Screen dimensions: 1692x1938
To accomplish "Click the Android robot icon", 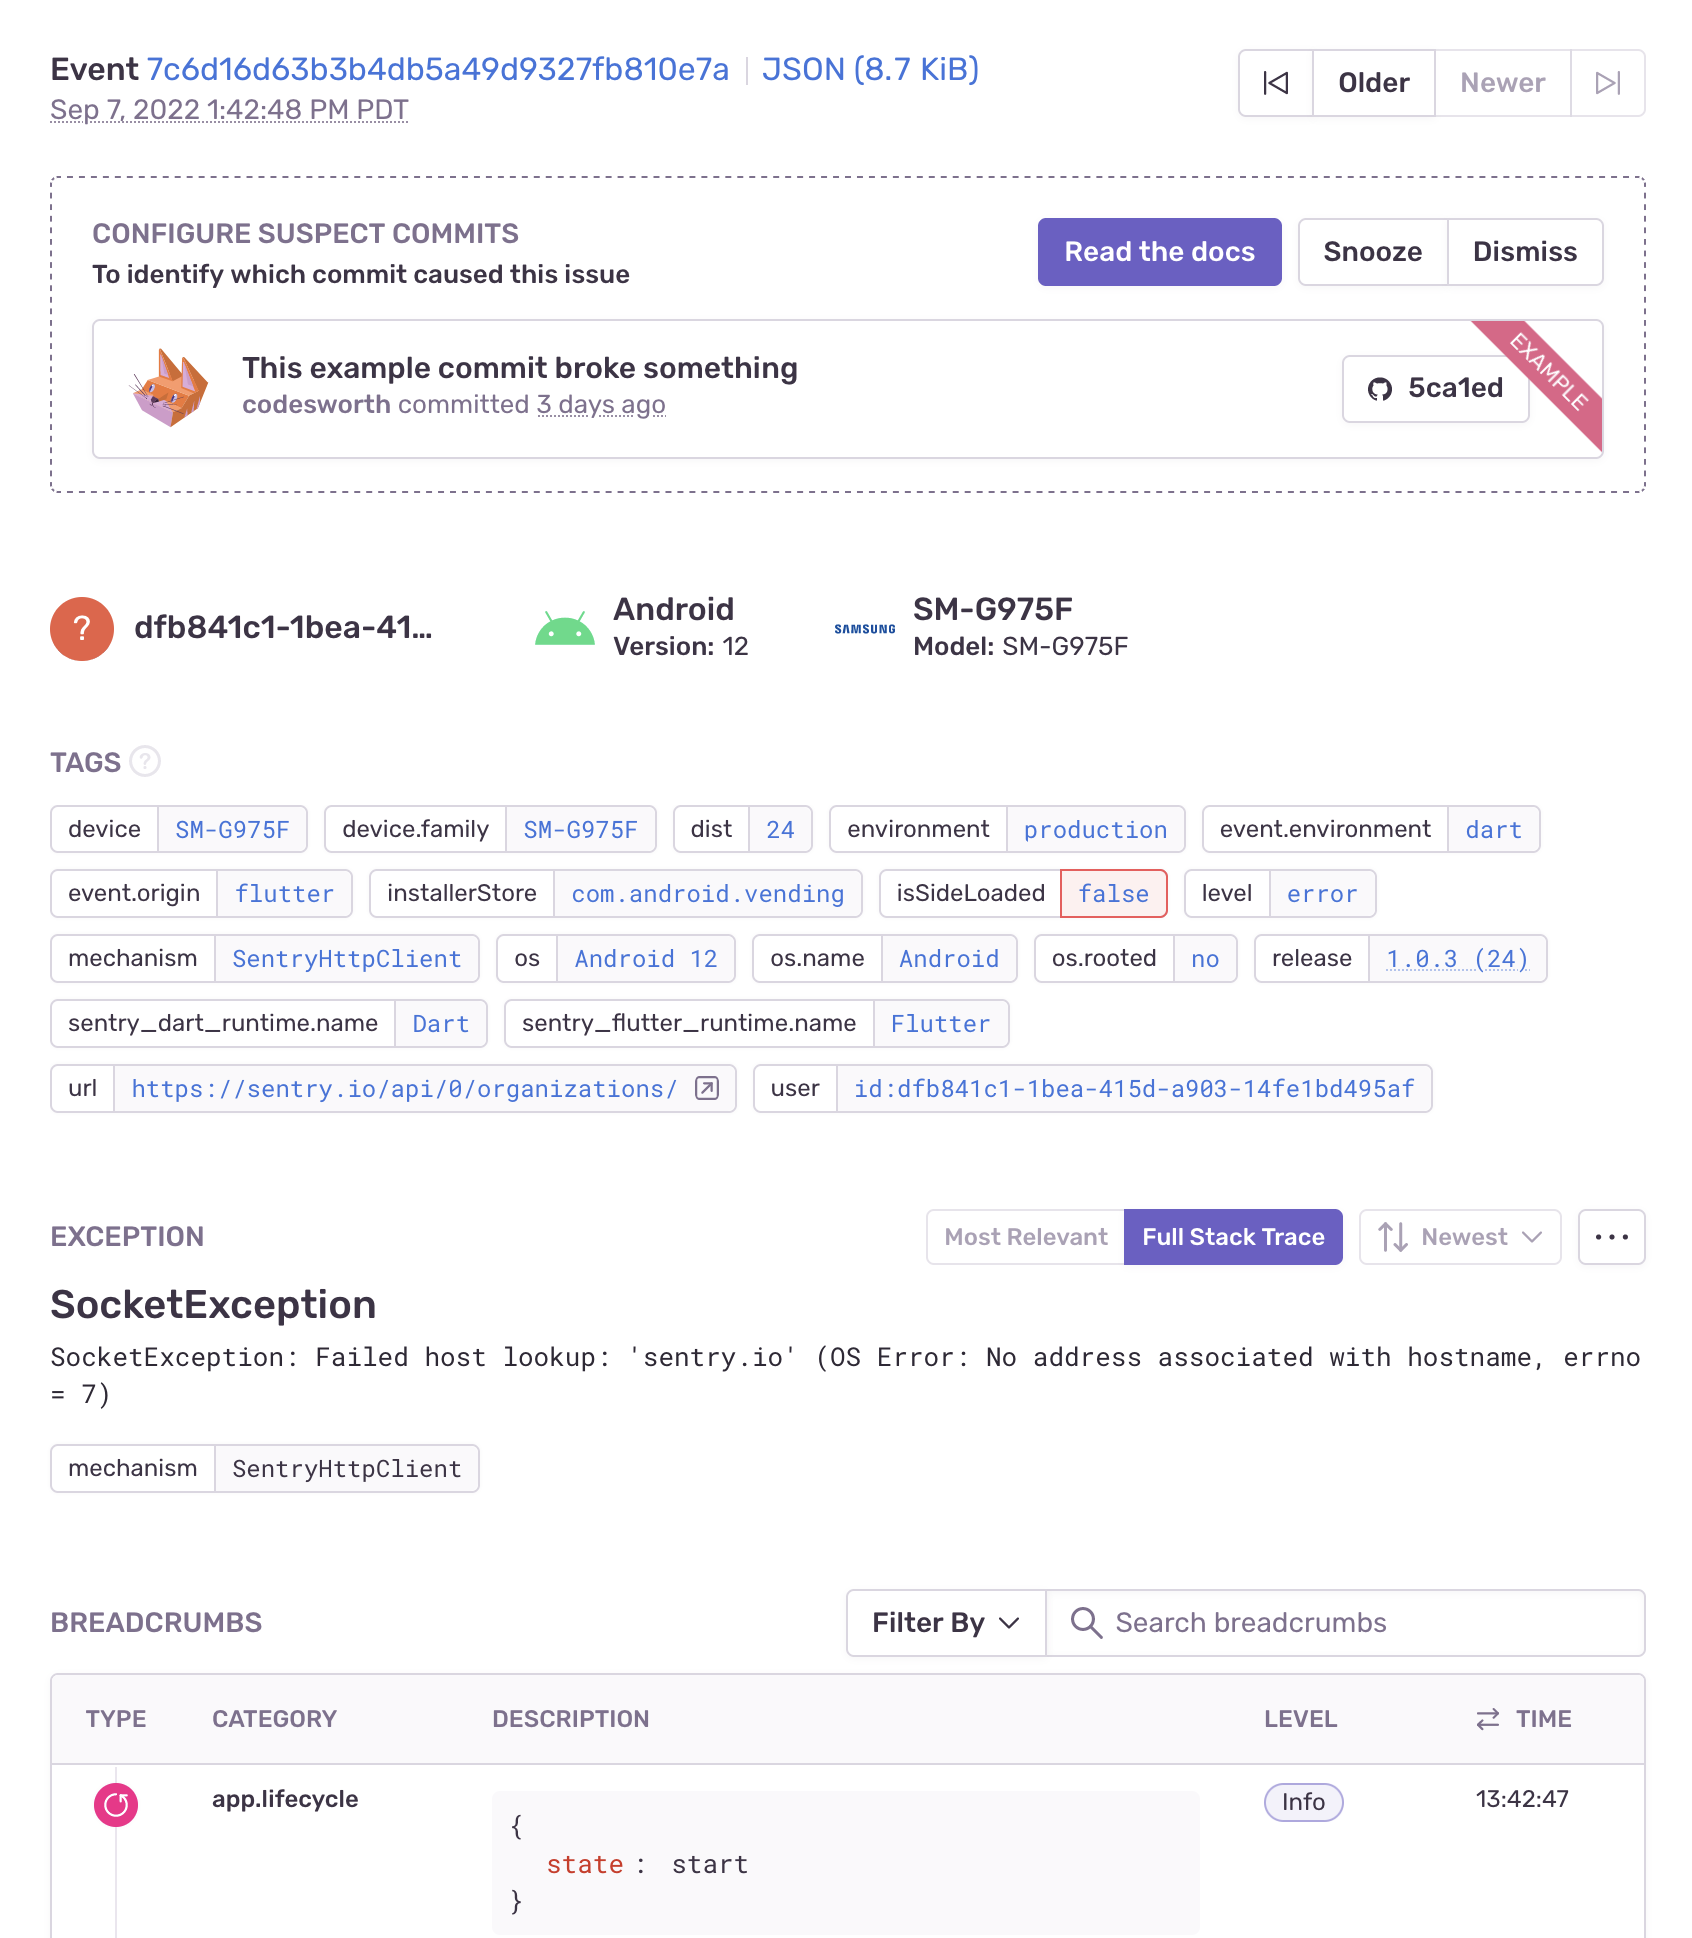I will [x=565, y=628].
